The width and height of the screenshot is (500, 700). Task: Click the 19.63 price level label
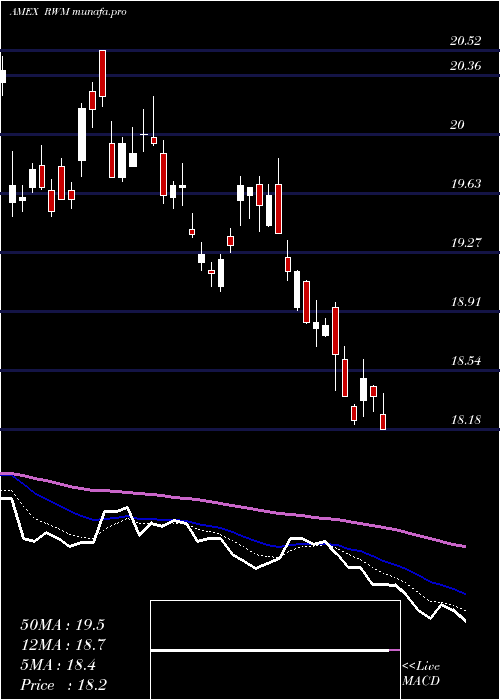point(466,183)
